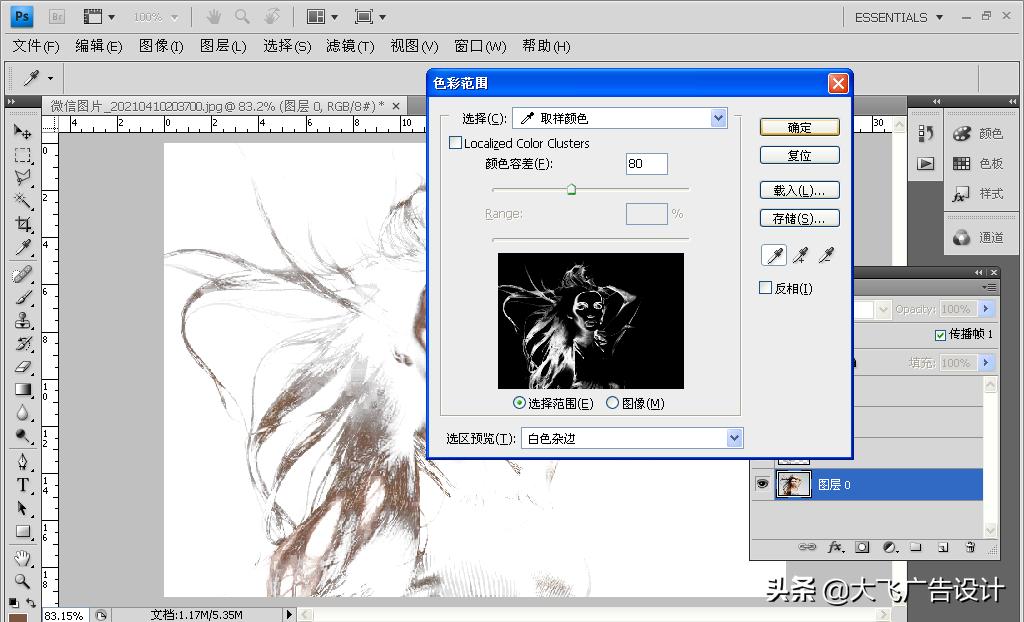Select the Eraser tool
The image size is (1024, 622).
22,366
